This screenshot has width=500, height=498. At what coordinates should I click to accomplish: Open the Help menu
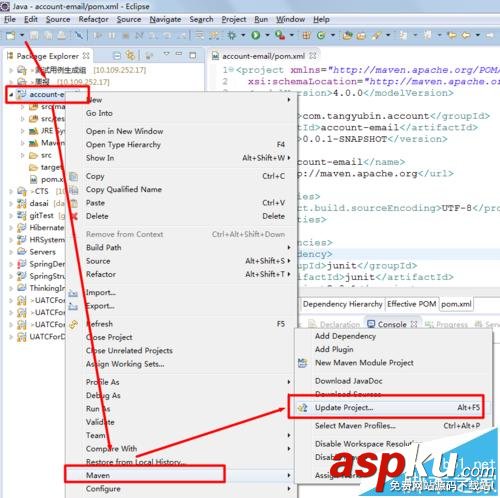point(321,19)
